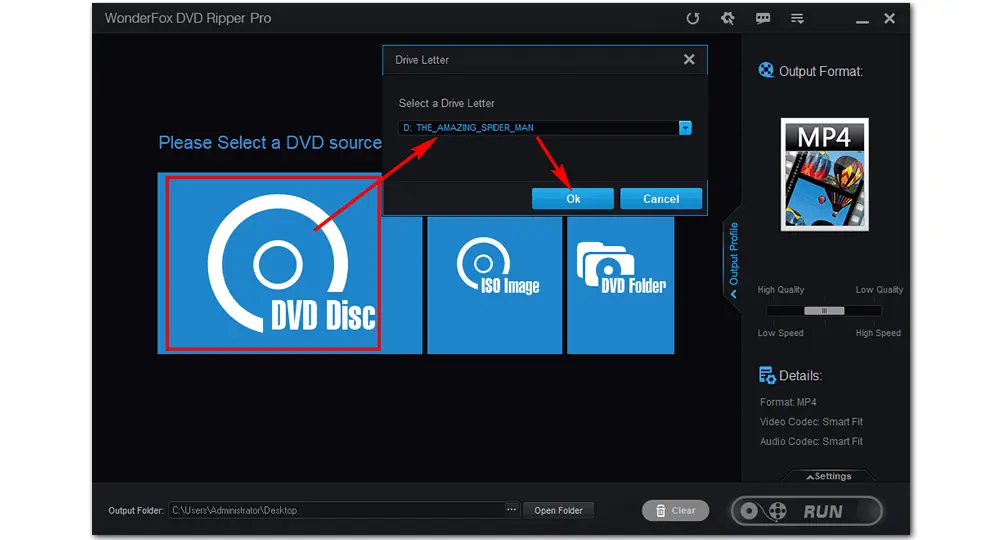Click the Video Codec: Smart Fit text
Screen dimensions: 1000x540
[x=811, y=422]
